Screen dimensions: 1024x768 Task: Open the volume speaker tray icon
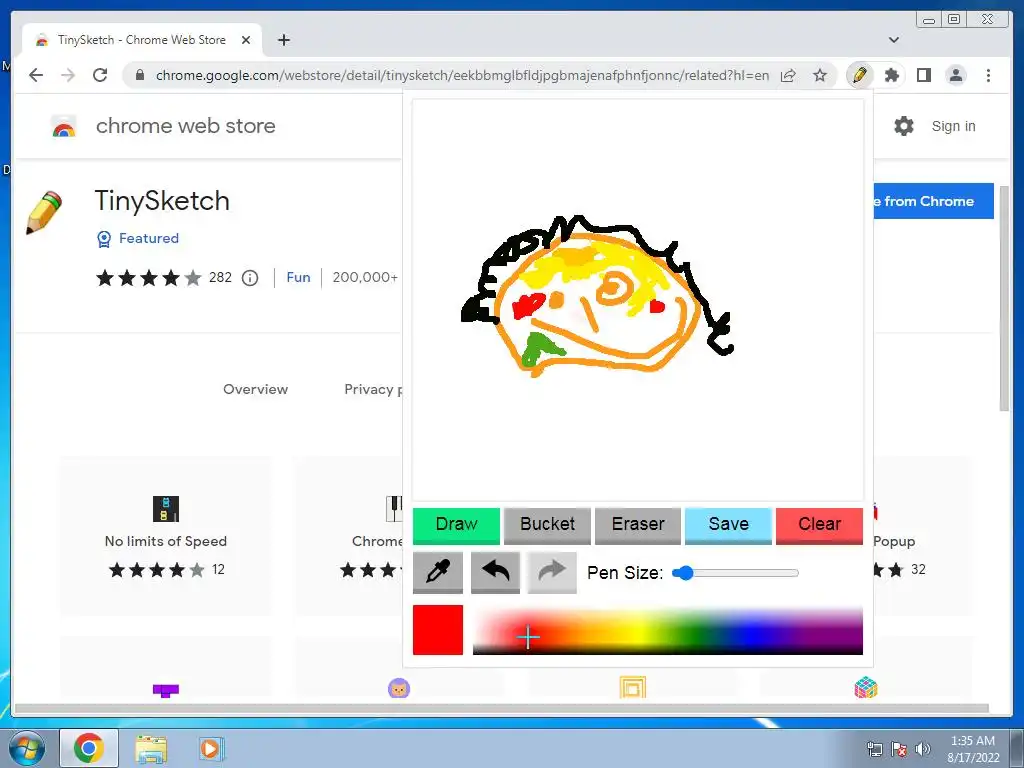[x=923, y=749]
